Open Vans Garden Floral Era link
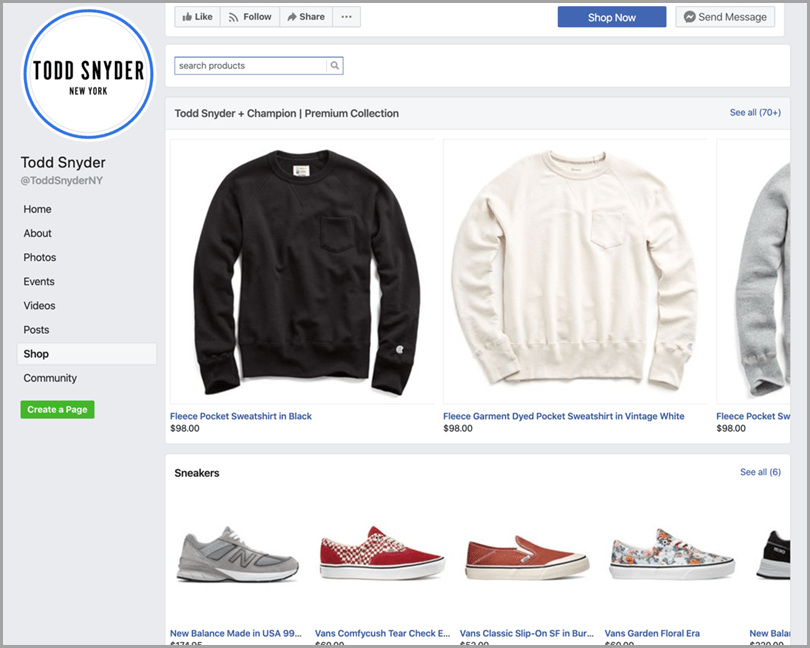Image resolution: width=810 pixels, height=648 pixels. tap(652, 634)
